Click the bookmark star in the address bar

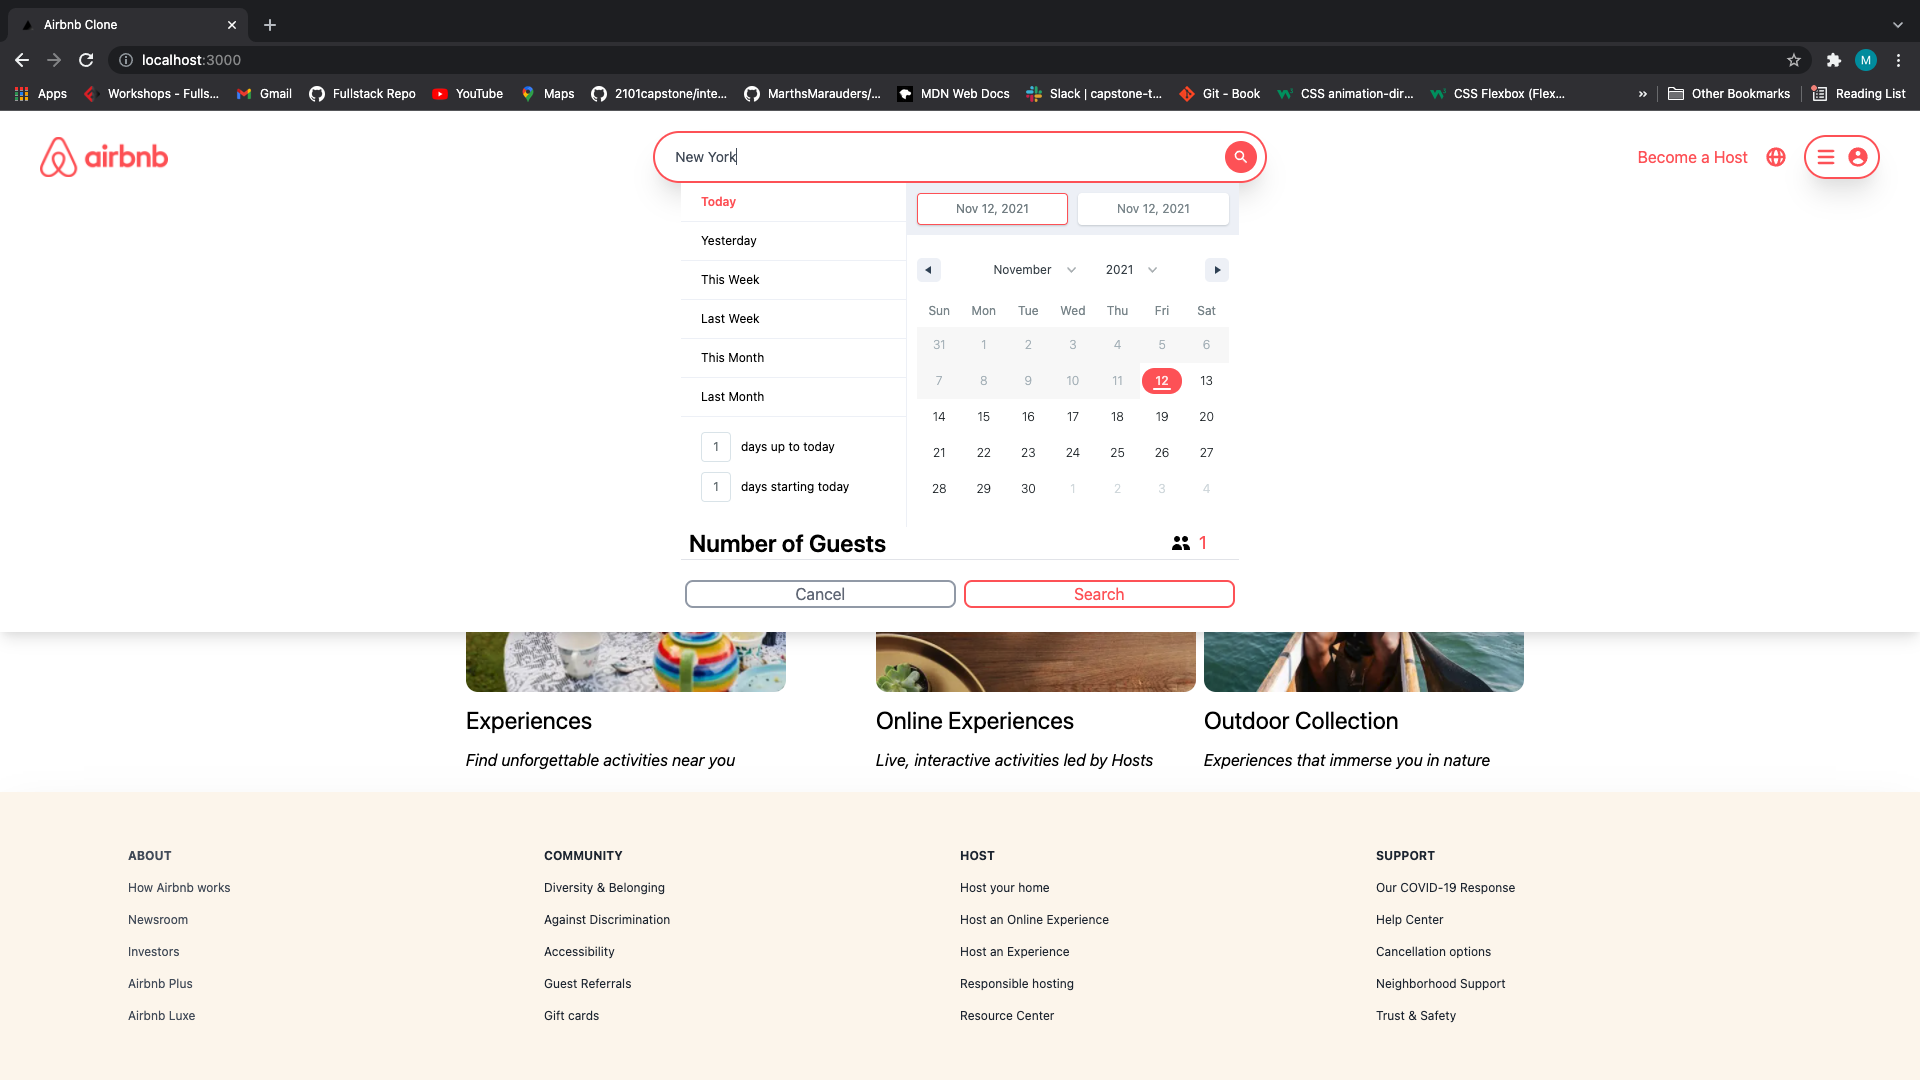(x=1794, y=60)
